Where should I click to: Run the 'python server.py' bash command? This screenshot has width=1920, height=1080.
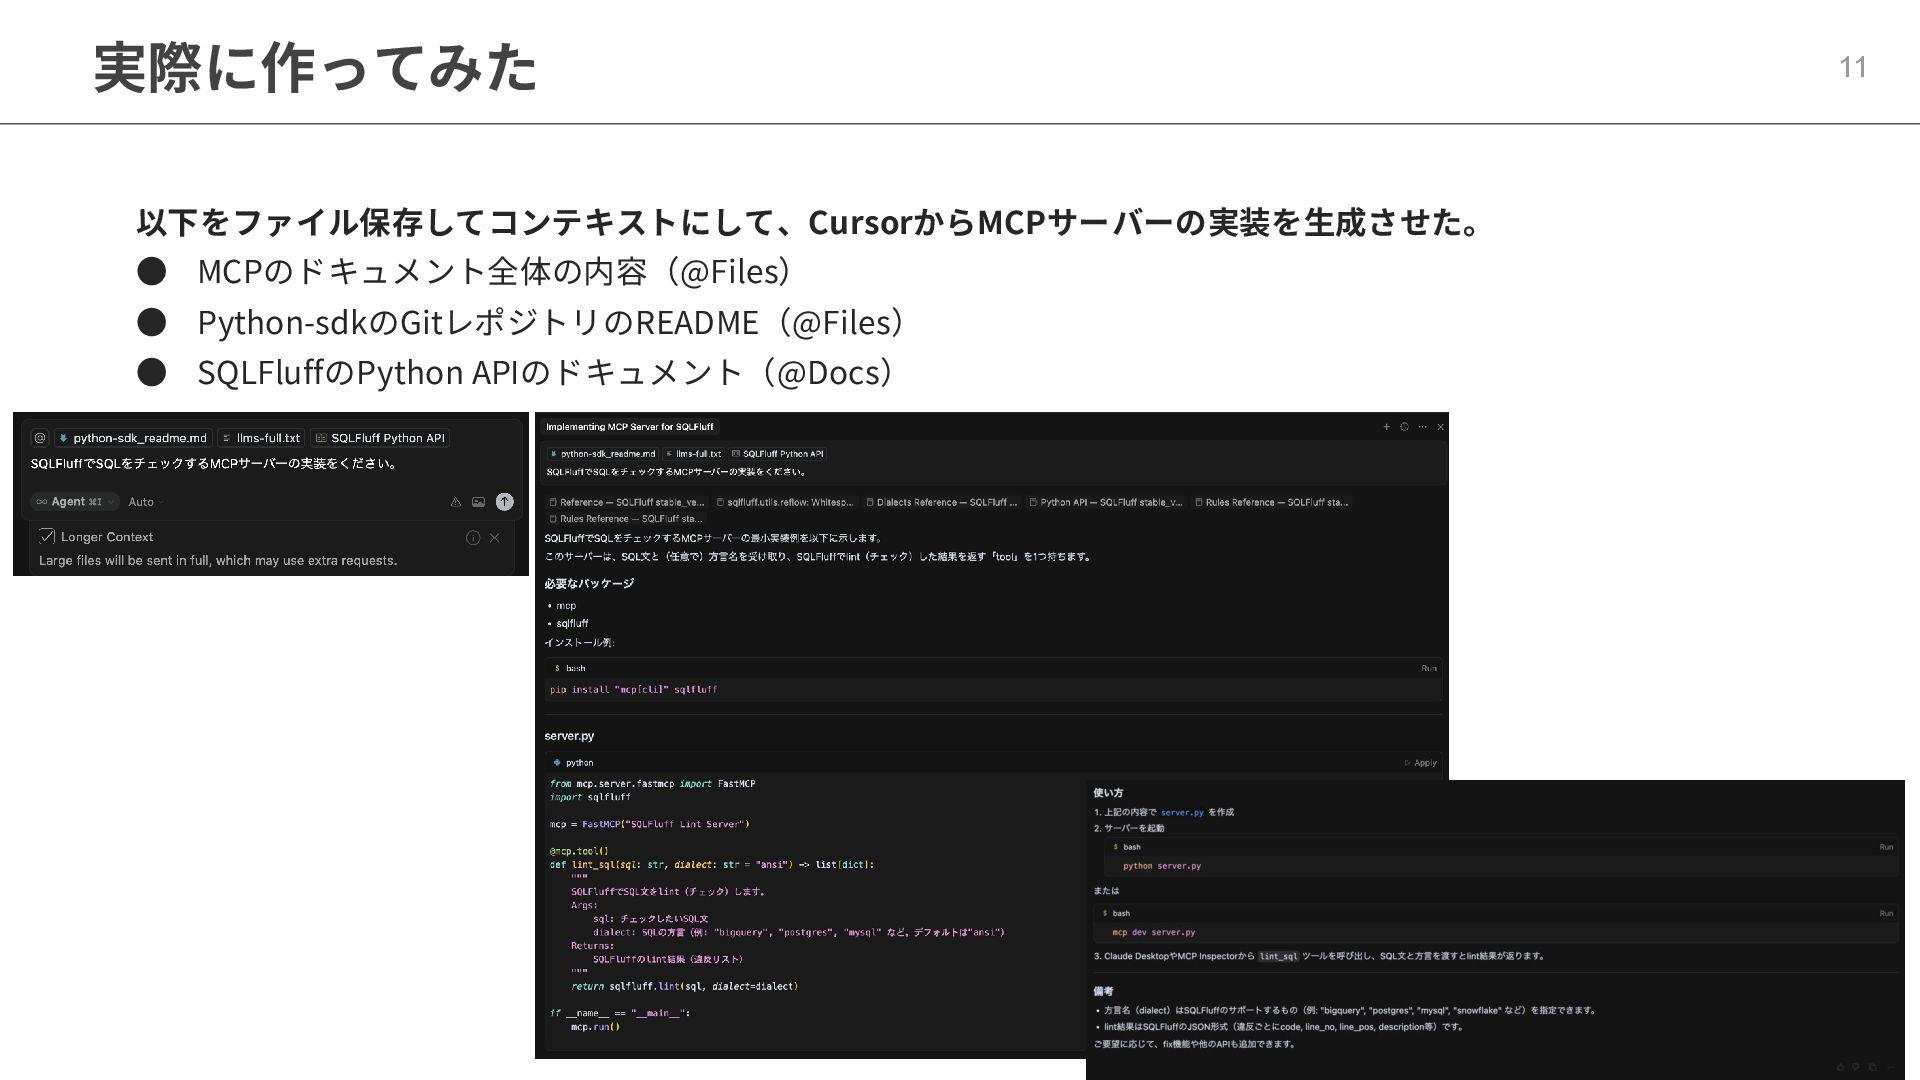(1885, 847)
